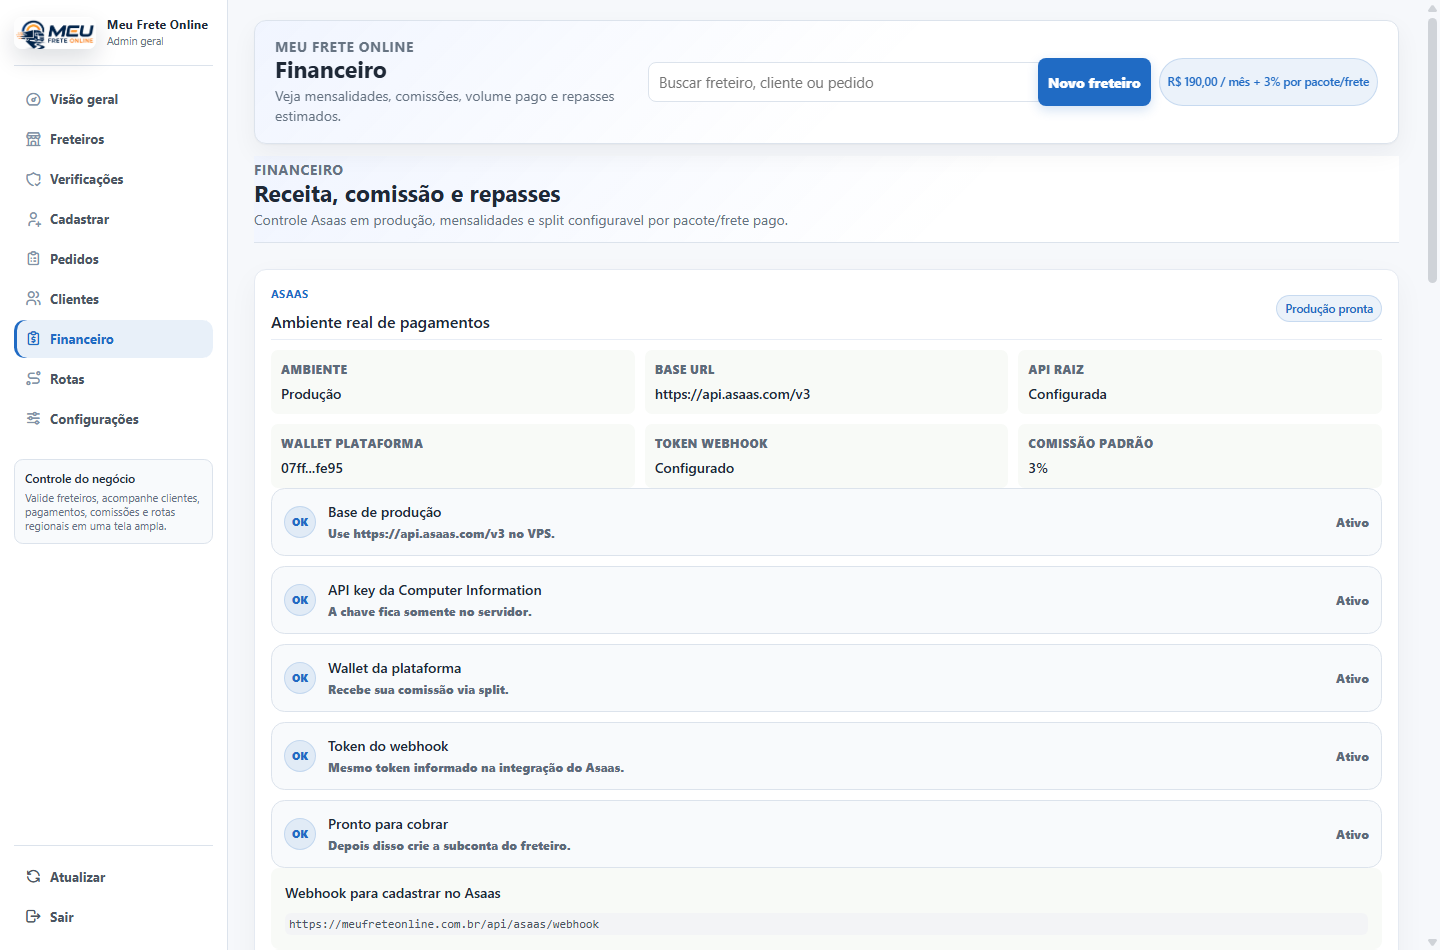The image size is (1440, 950).
Task: Click the ASAAS section label
Action: pyautogui.click(x=290, y=294)
